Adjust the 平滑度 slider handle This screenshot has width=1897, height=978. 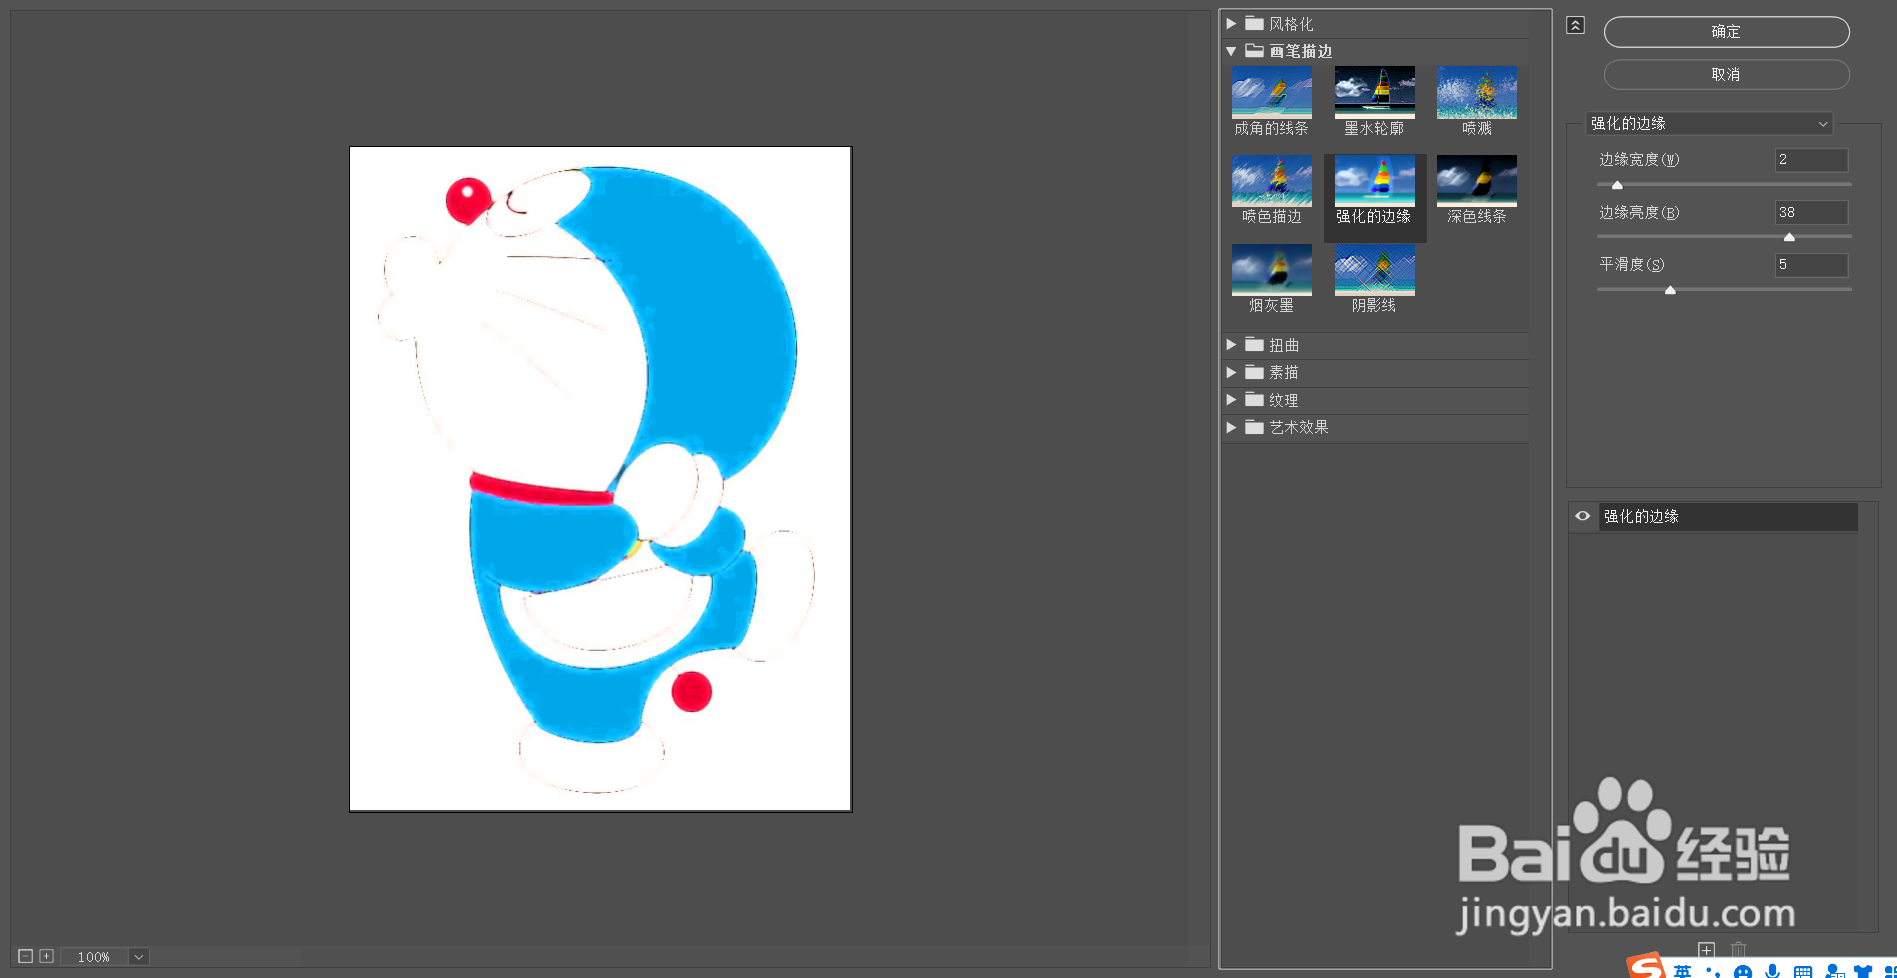1670,290
